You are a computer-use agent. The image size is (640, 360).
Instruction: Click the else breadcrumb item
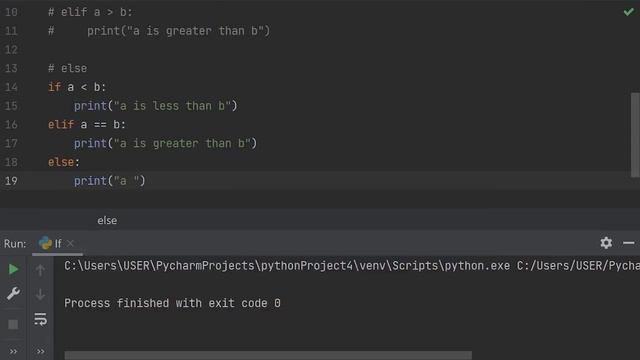point(107,220)
